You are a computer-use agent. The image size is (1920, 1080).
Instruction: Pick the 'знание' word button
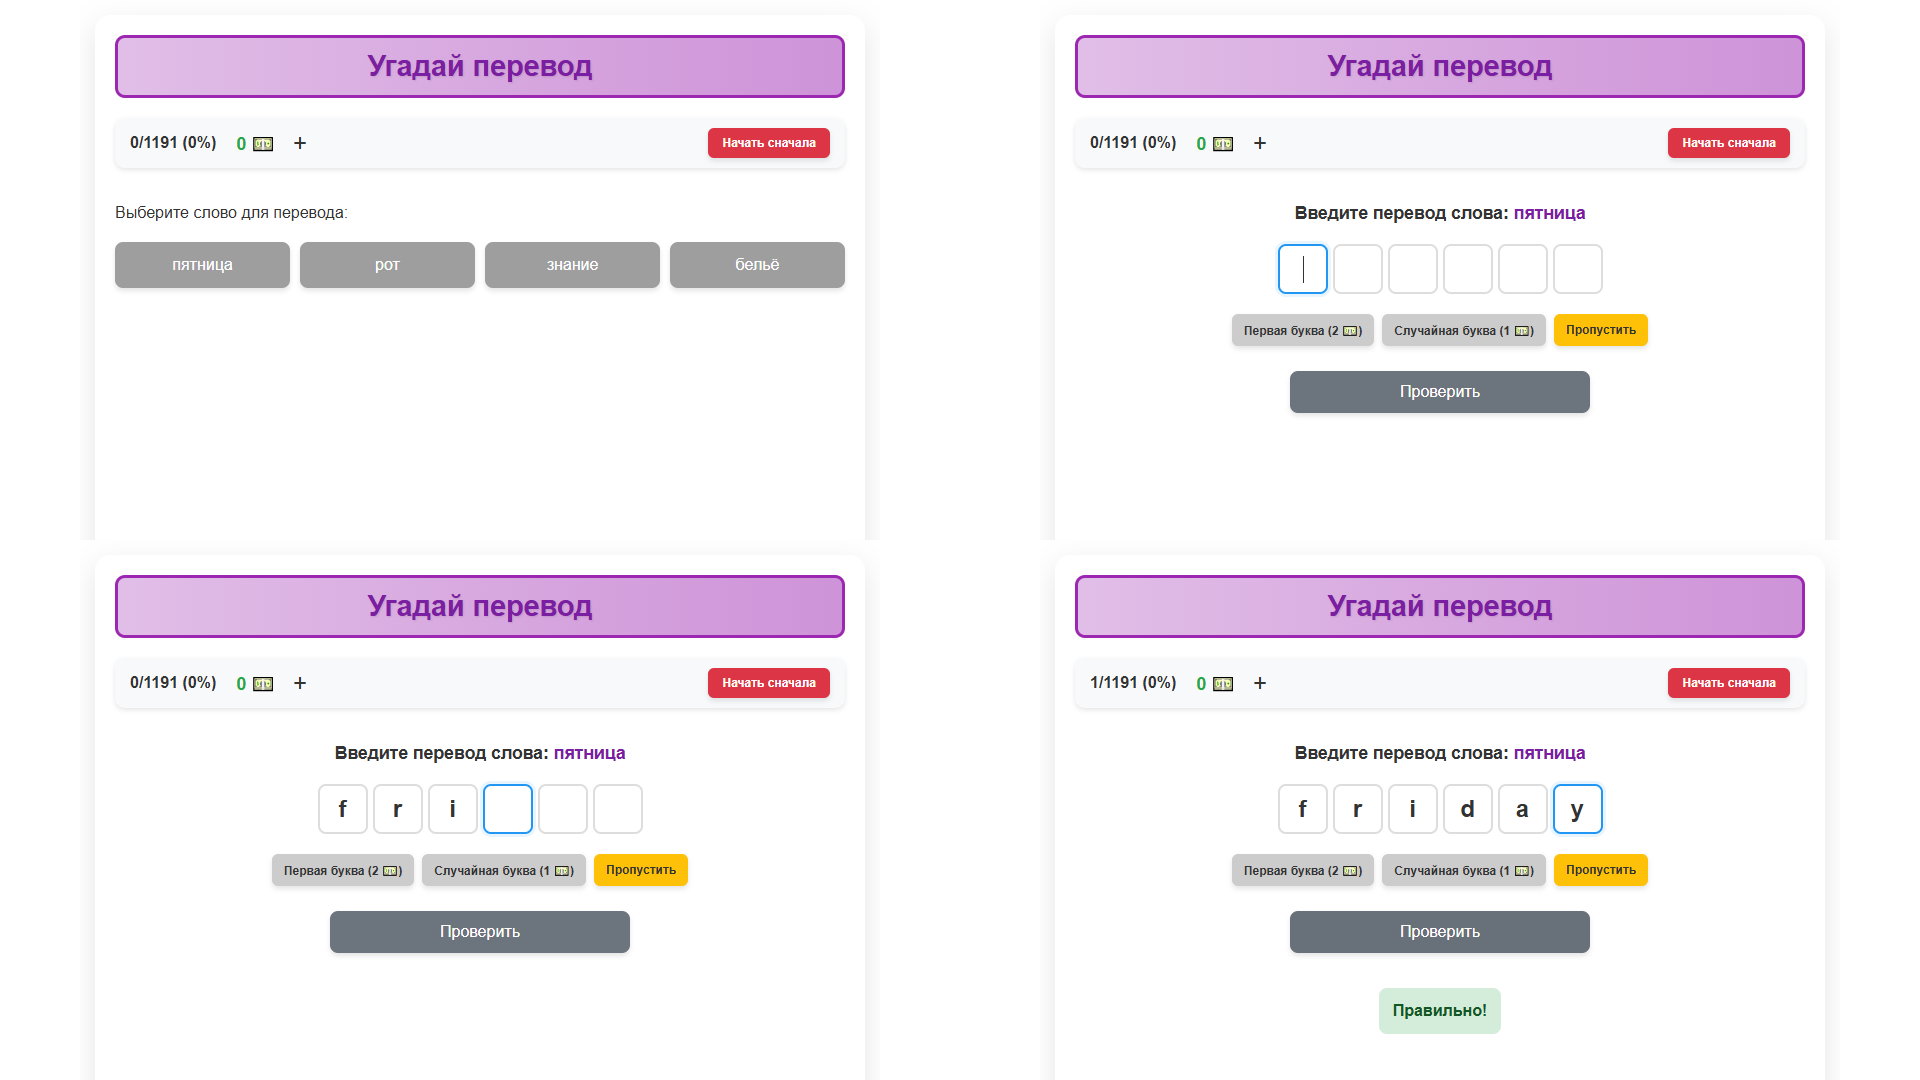(572, 265)
